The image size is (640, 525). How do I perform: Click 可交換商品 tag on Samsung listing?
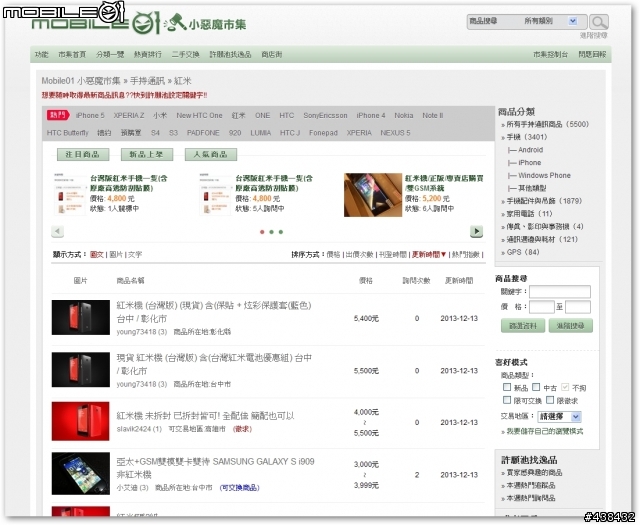pyautogui.click(x=239, y=487)
